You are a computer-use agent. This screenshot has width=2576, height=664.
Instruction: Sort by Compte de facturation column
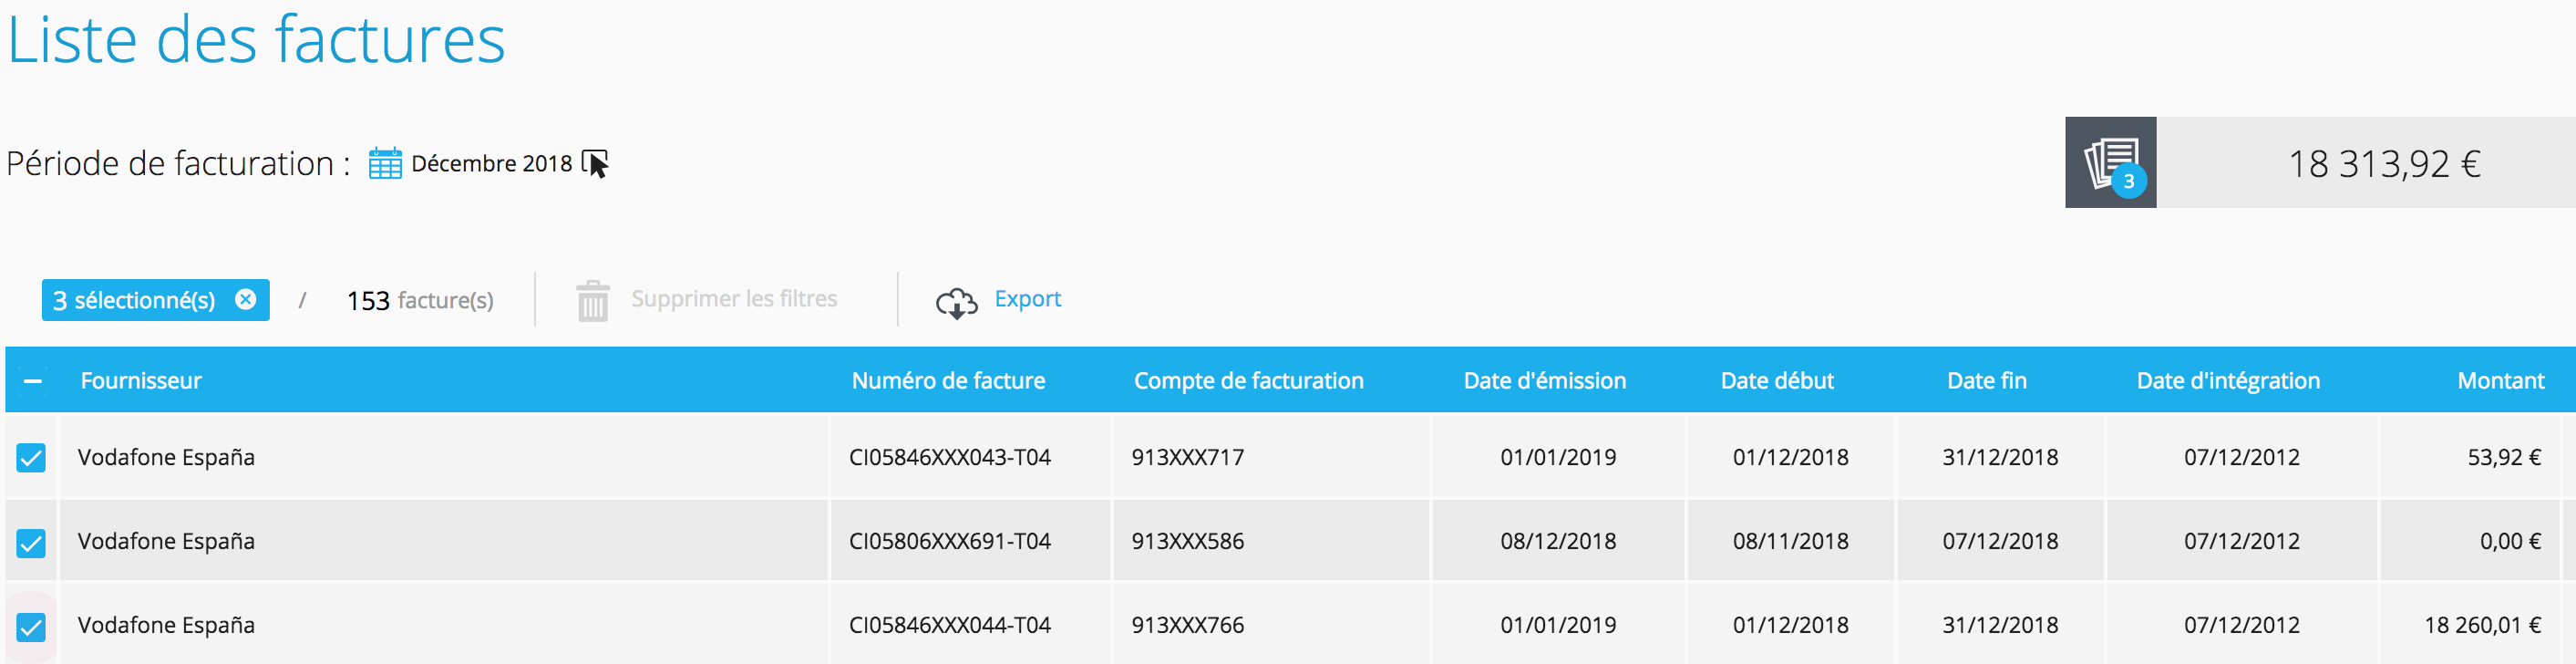[x=1248, y=381]
